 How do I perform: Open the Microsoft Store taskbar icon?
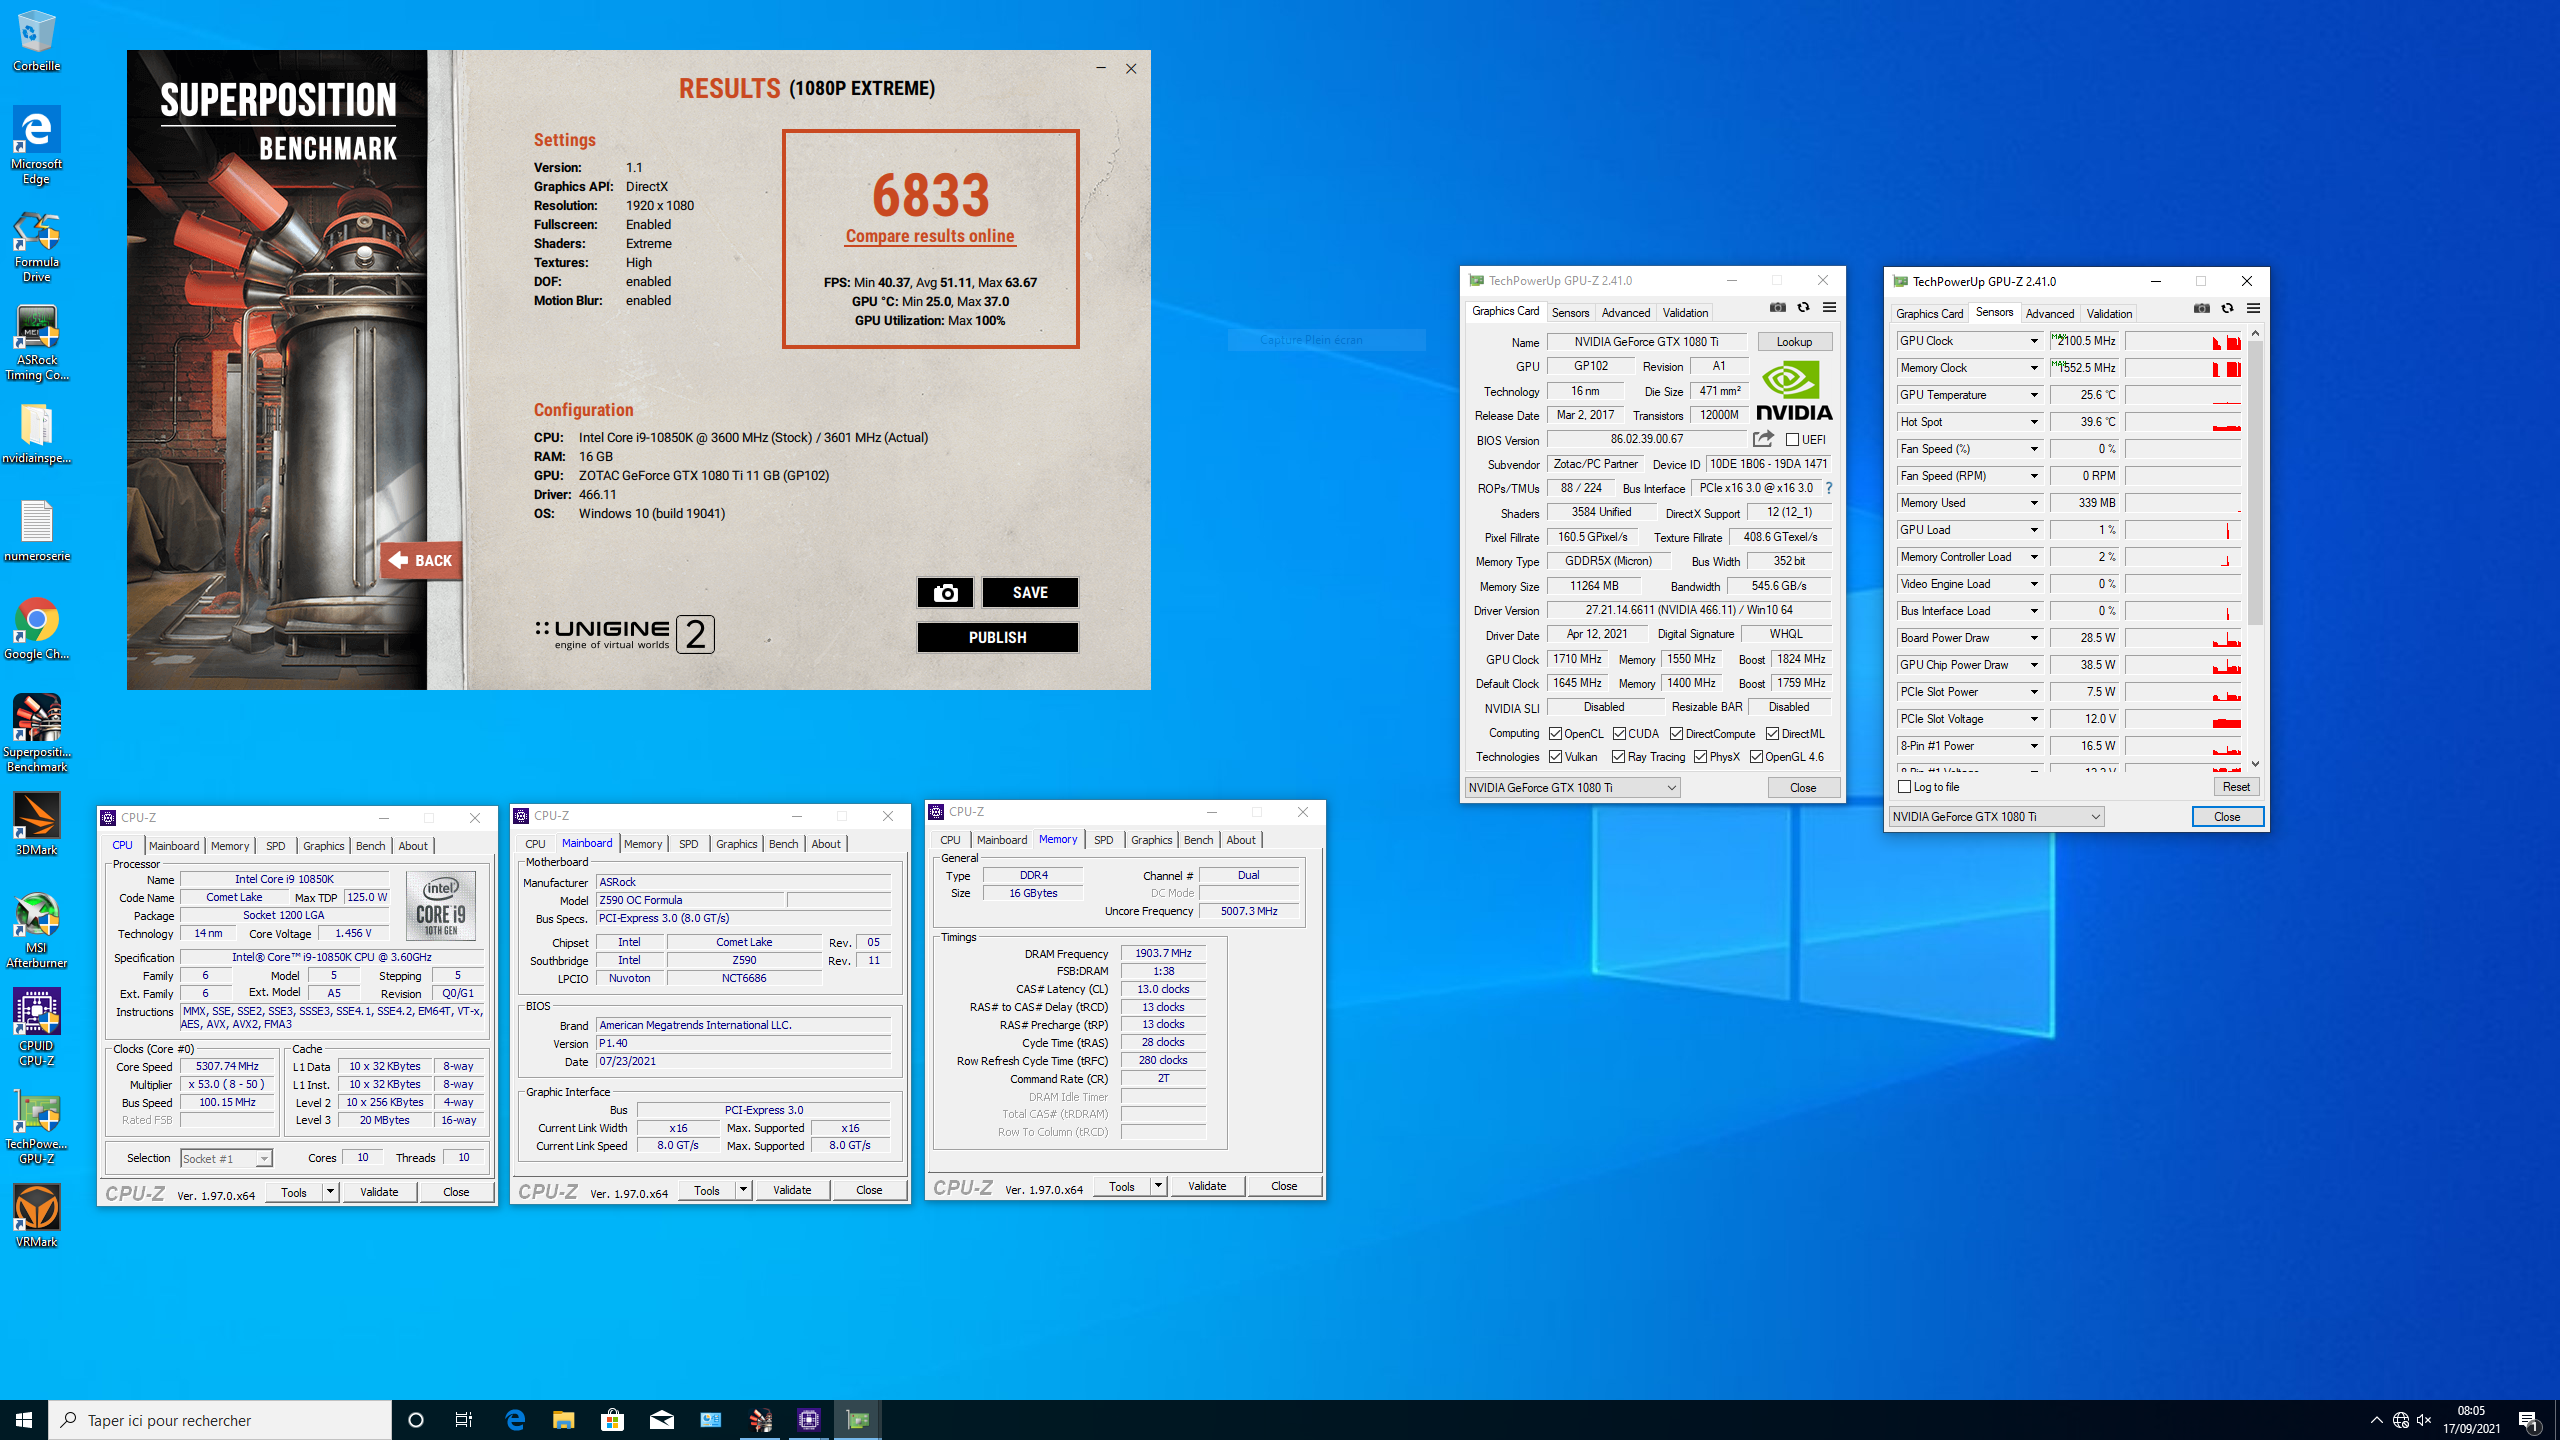613,1420
